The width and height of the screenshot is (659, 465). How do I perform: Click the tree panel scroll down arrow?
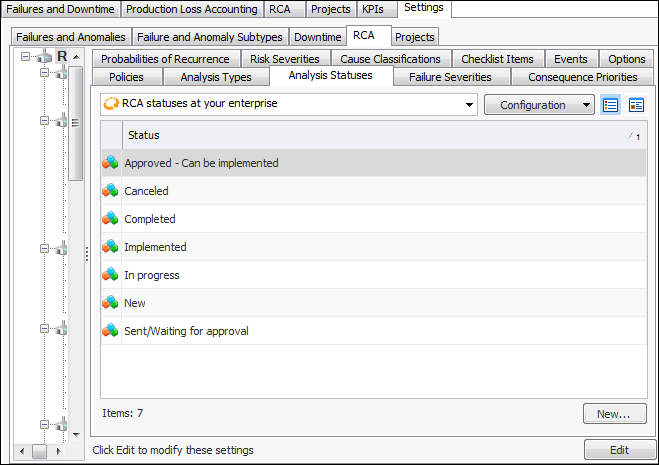76,434
